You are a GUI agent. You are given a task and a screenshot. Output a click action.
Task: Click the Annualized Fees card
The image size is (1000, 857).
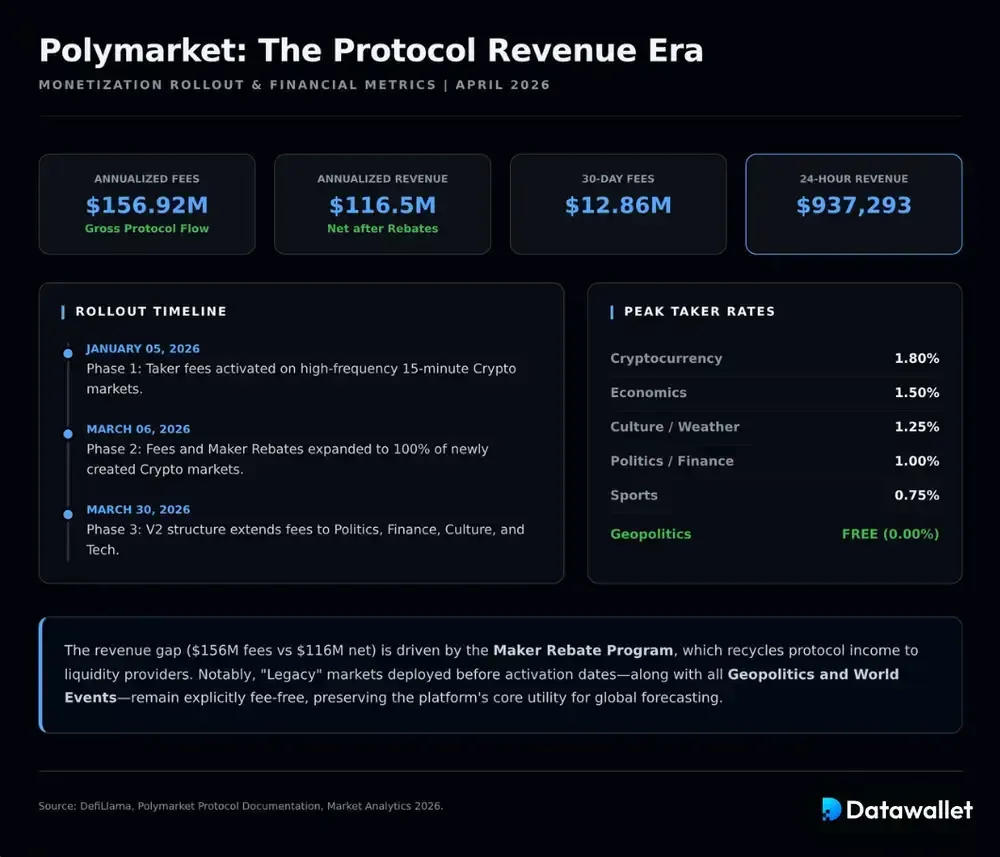[x=147, y=204]
